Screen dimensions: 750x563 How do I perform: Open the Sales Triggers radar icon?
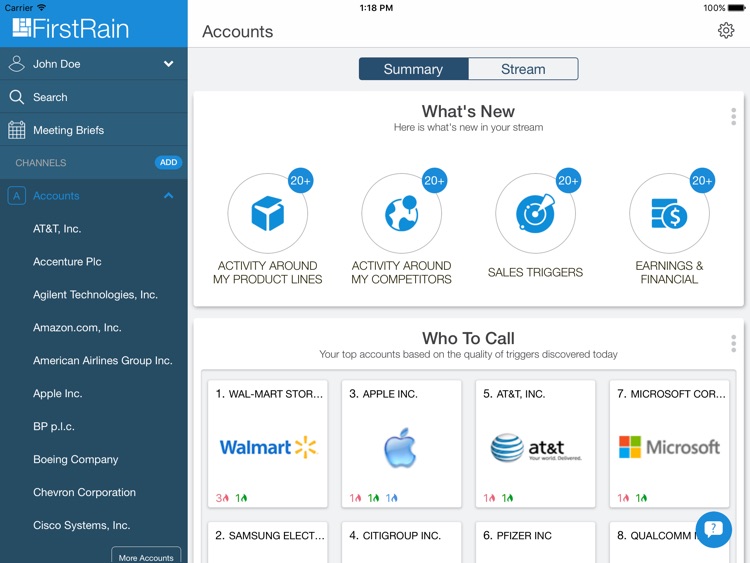(535, 213)
